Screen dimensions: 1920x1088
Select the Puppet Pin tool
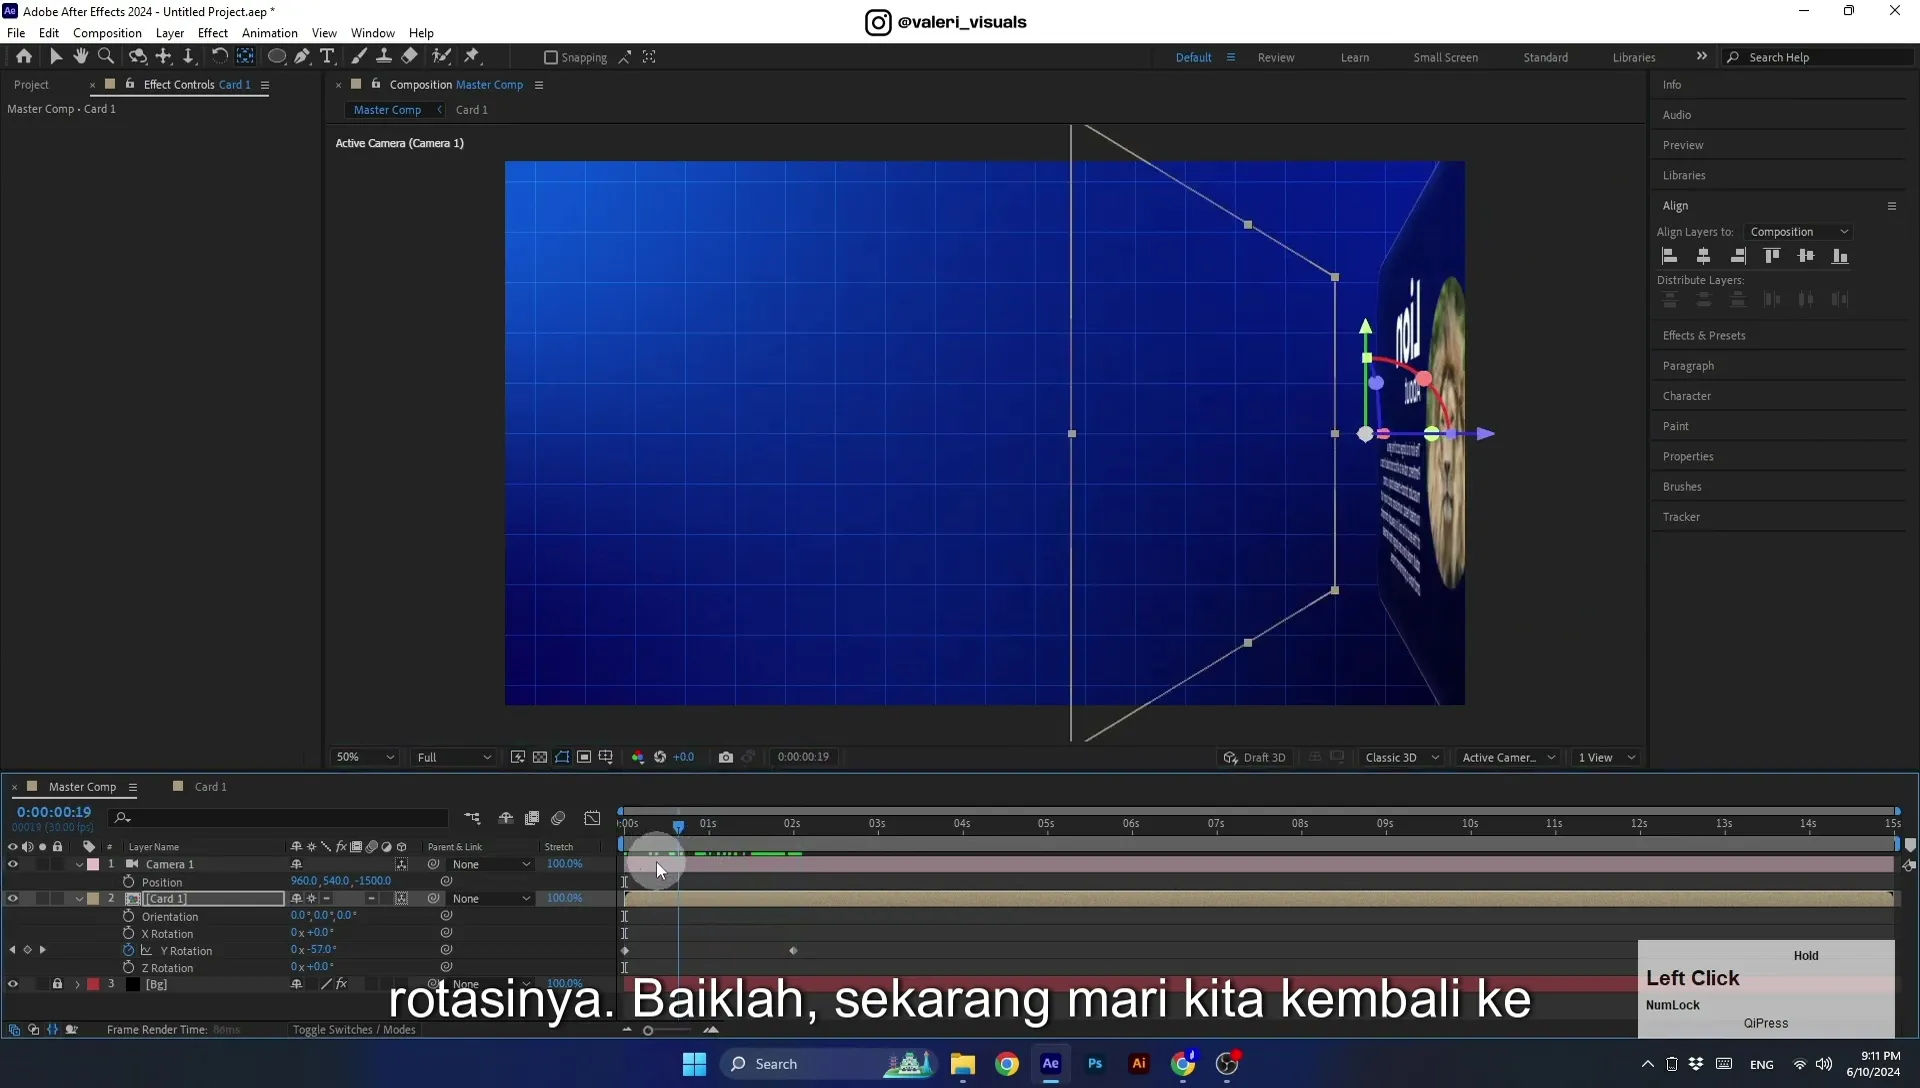pos(472,57)
